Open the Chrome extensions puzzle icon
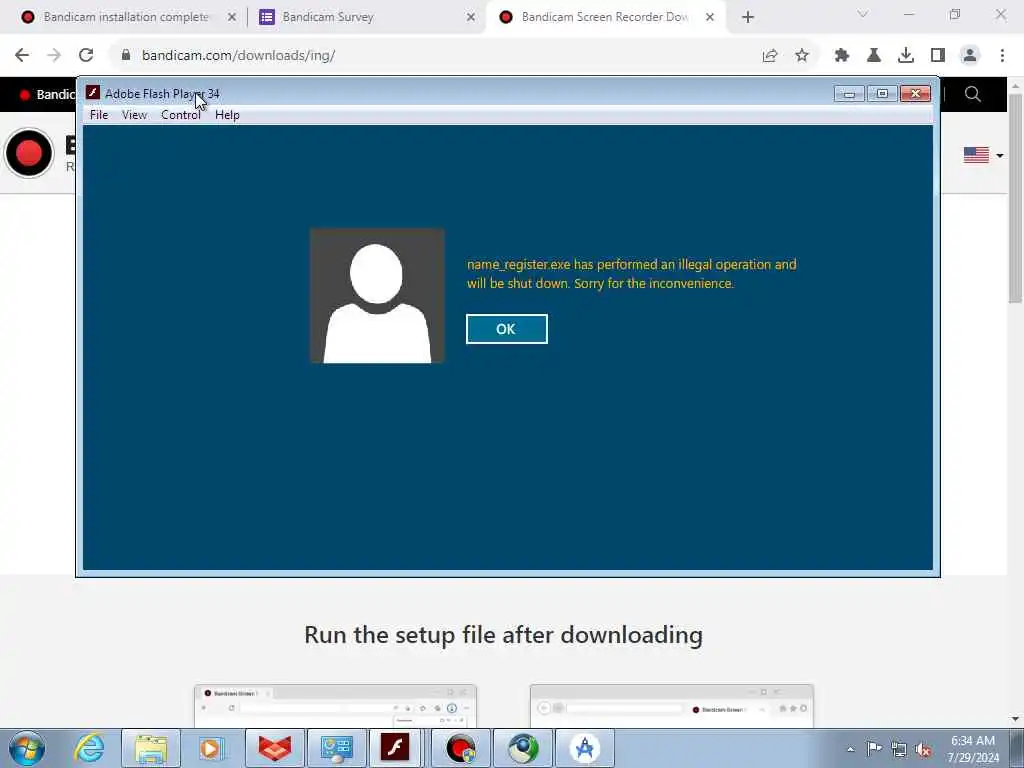Viewport: 1024px width, 768px height. click(x=842, y=56)
